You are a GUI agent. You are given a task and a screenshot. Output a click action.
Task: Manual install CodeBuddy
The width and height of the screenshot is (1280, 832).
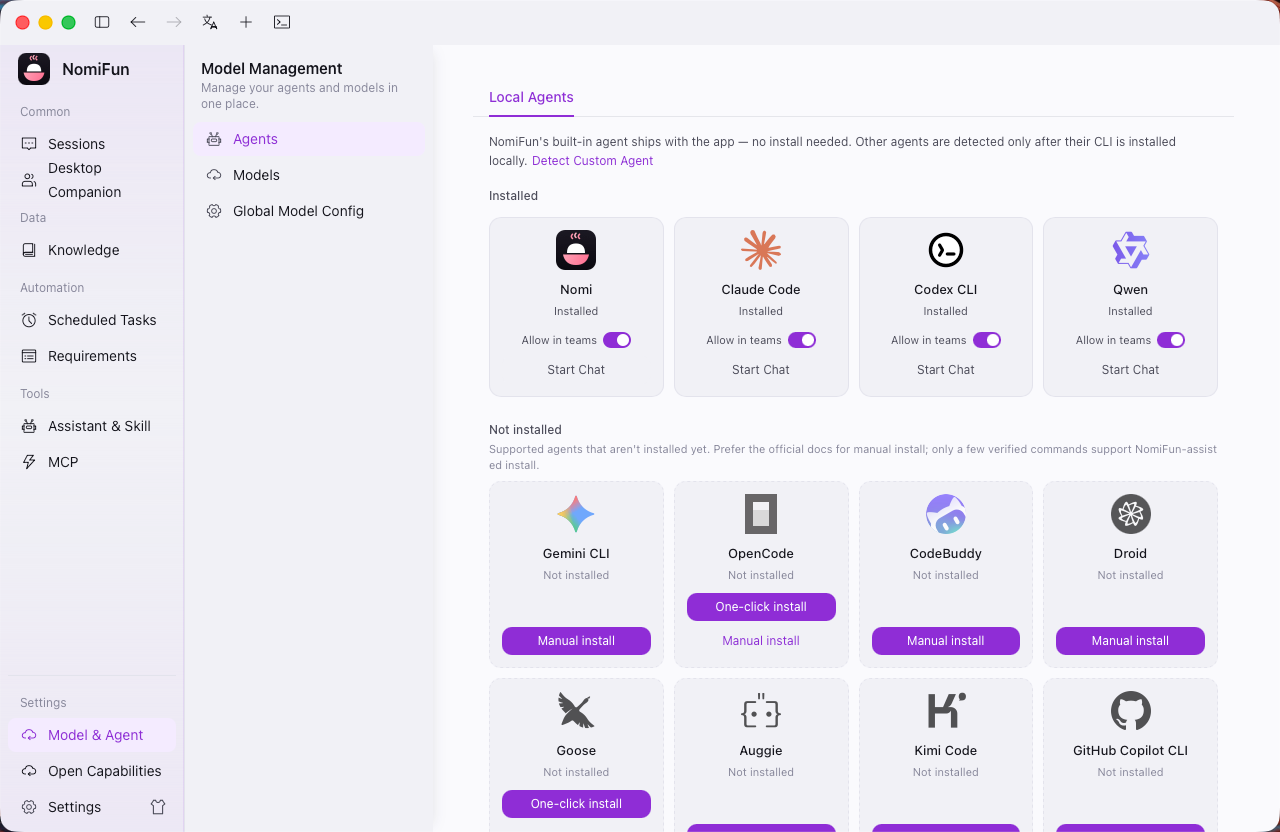click(x=946, y=641)
